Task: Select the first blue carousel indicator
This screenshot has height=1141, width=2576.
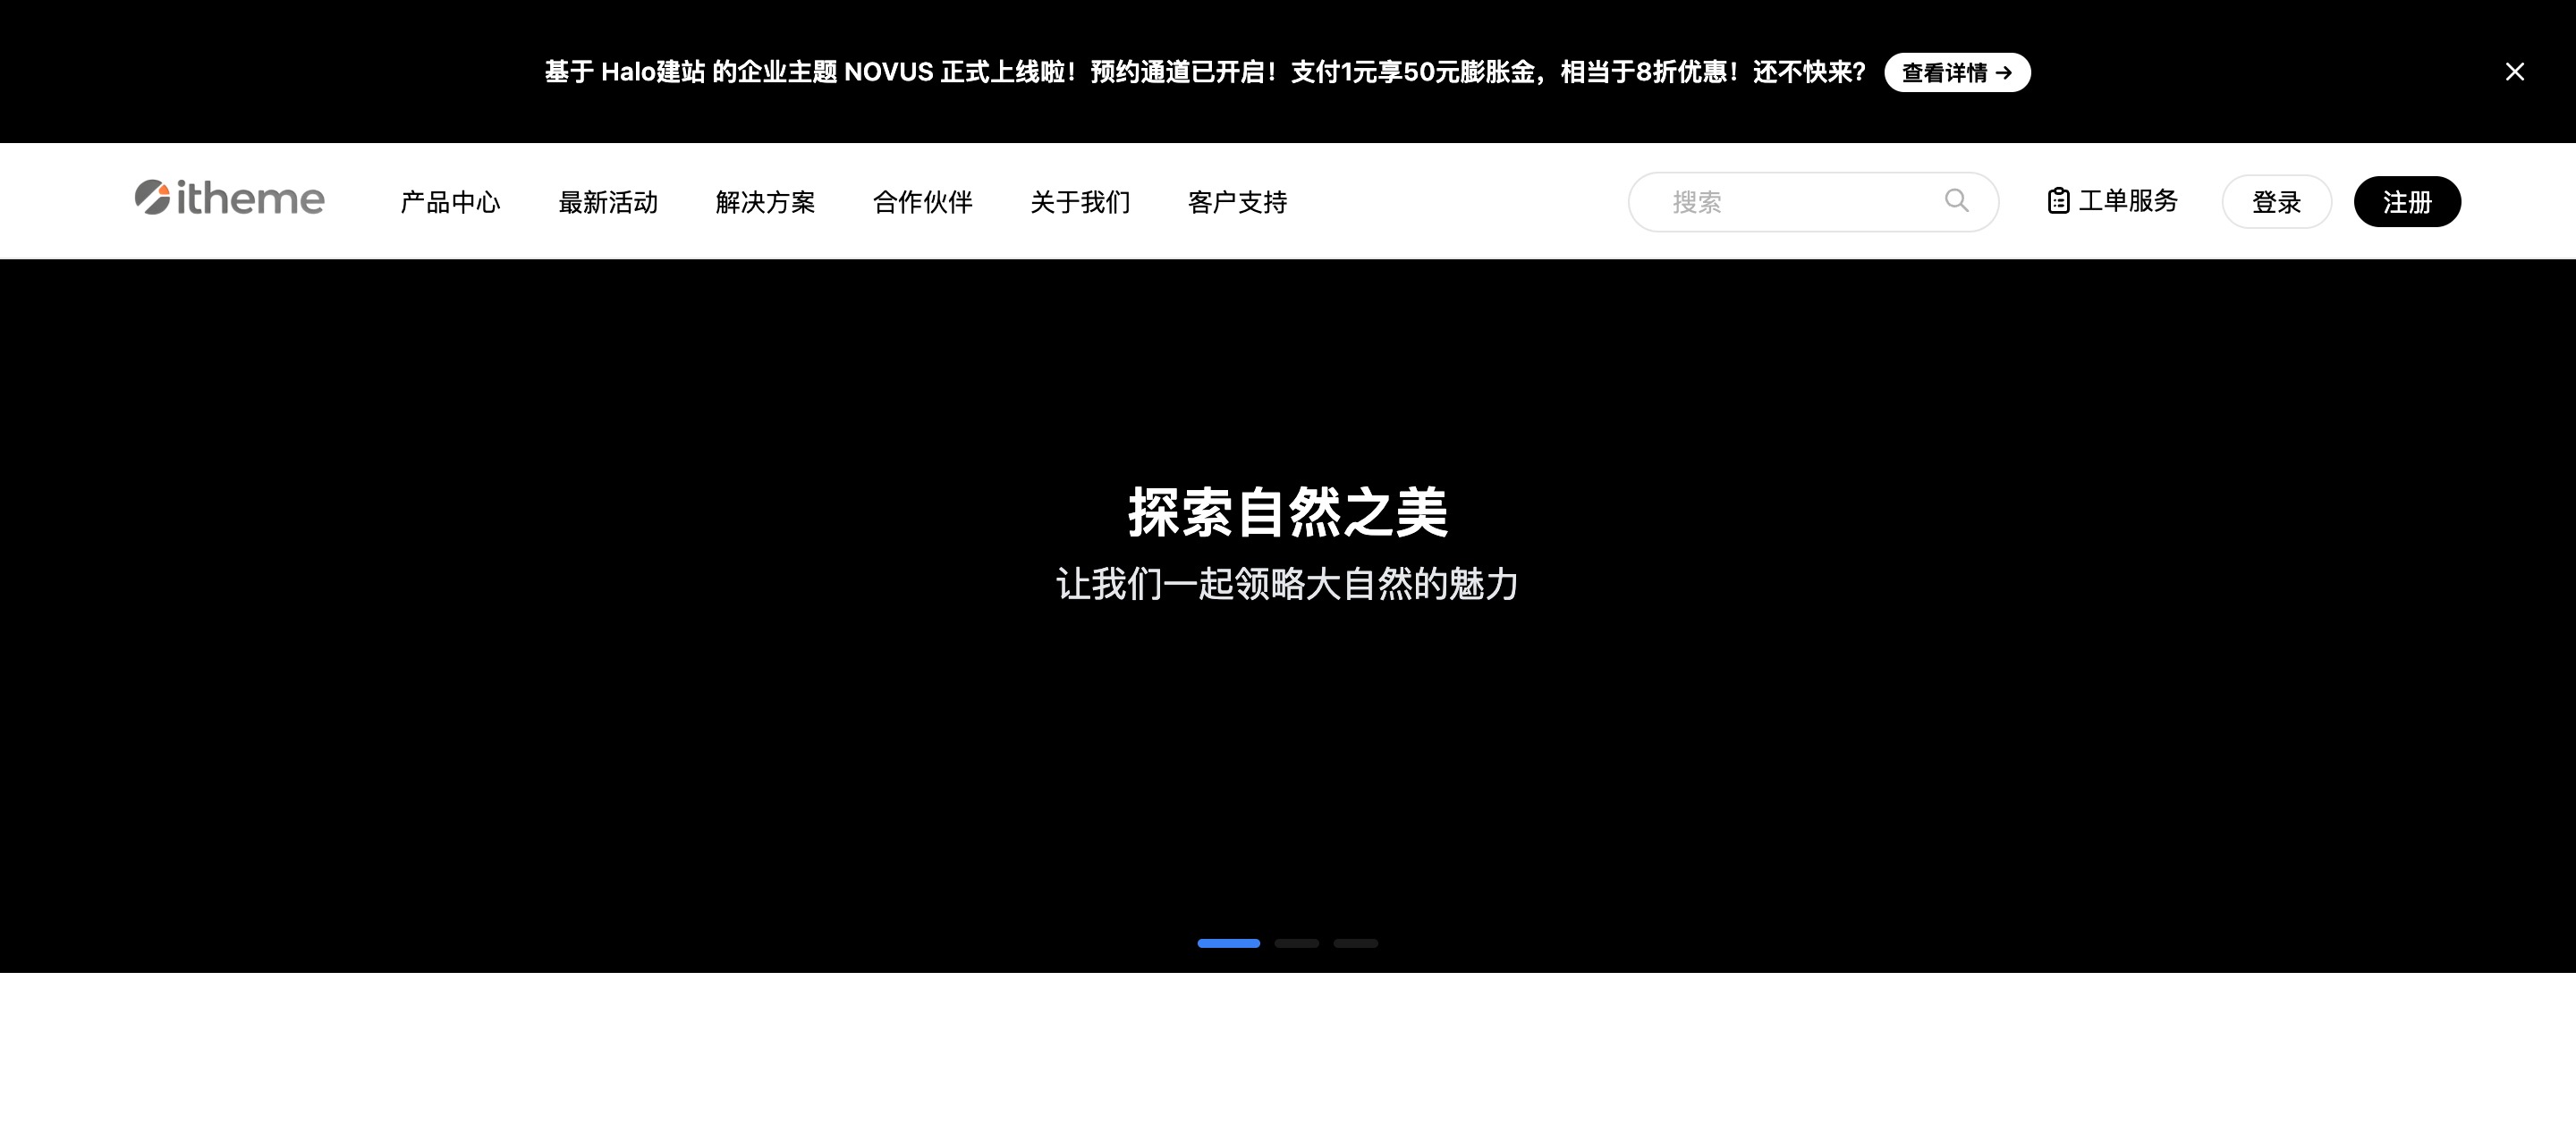Action: pyautogui.click(x=1228, y=943)
